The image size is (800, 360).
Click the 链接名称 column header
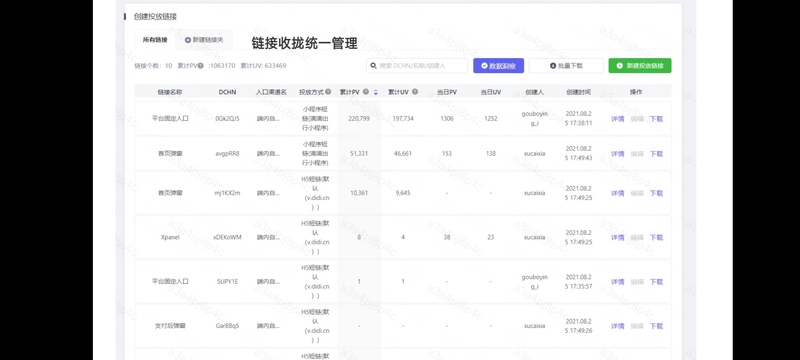(170, 92)
